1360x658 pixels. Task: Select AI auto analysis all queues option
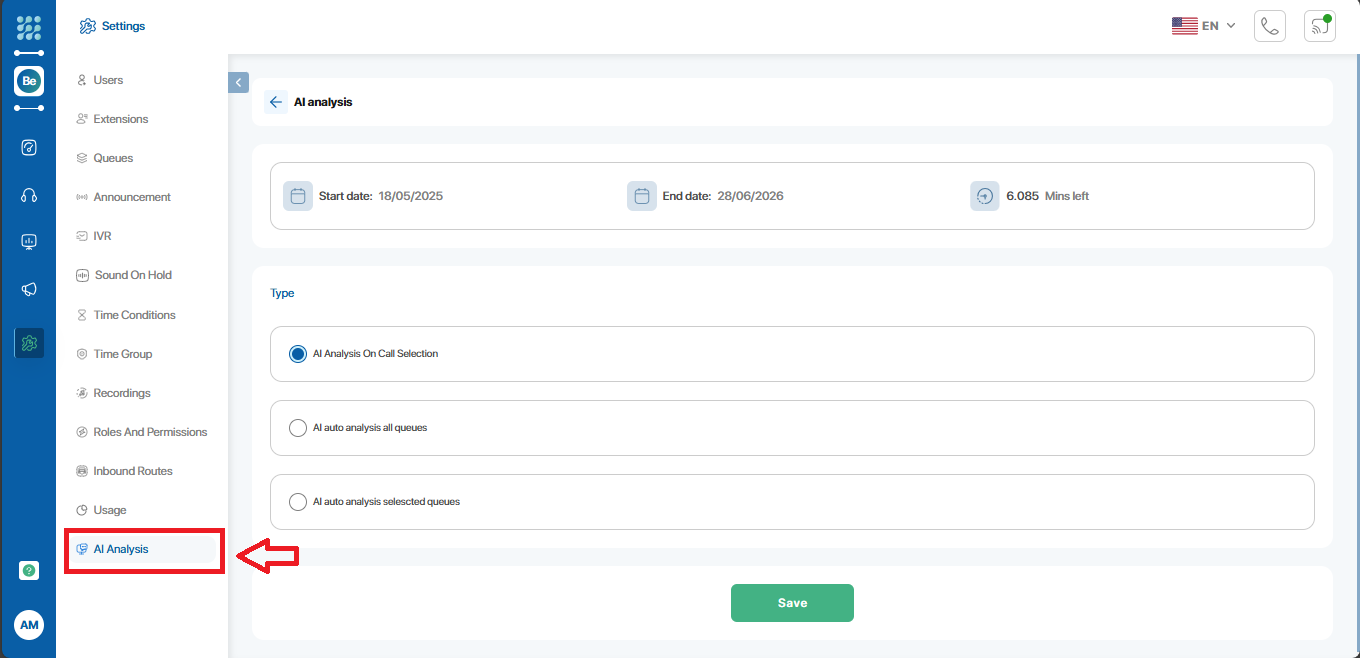tap(298, 428)
